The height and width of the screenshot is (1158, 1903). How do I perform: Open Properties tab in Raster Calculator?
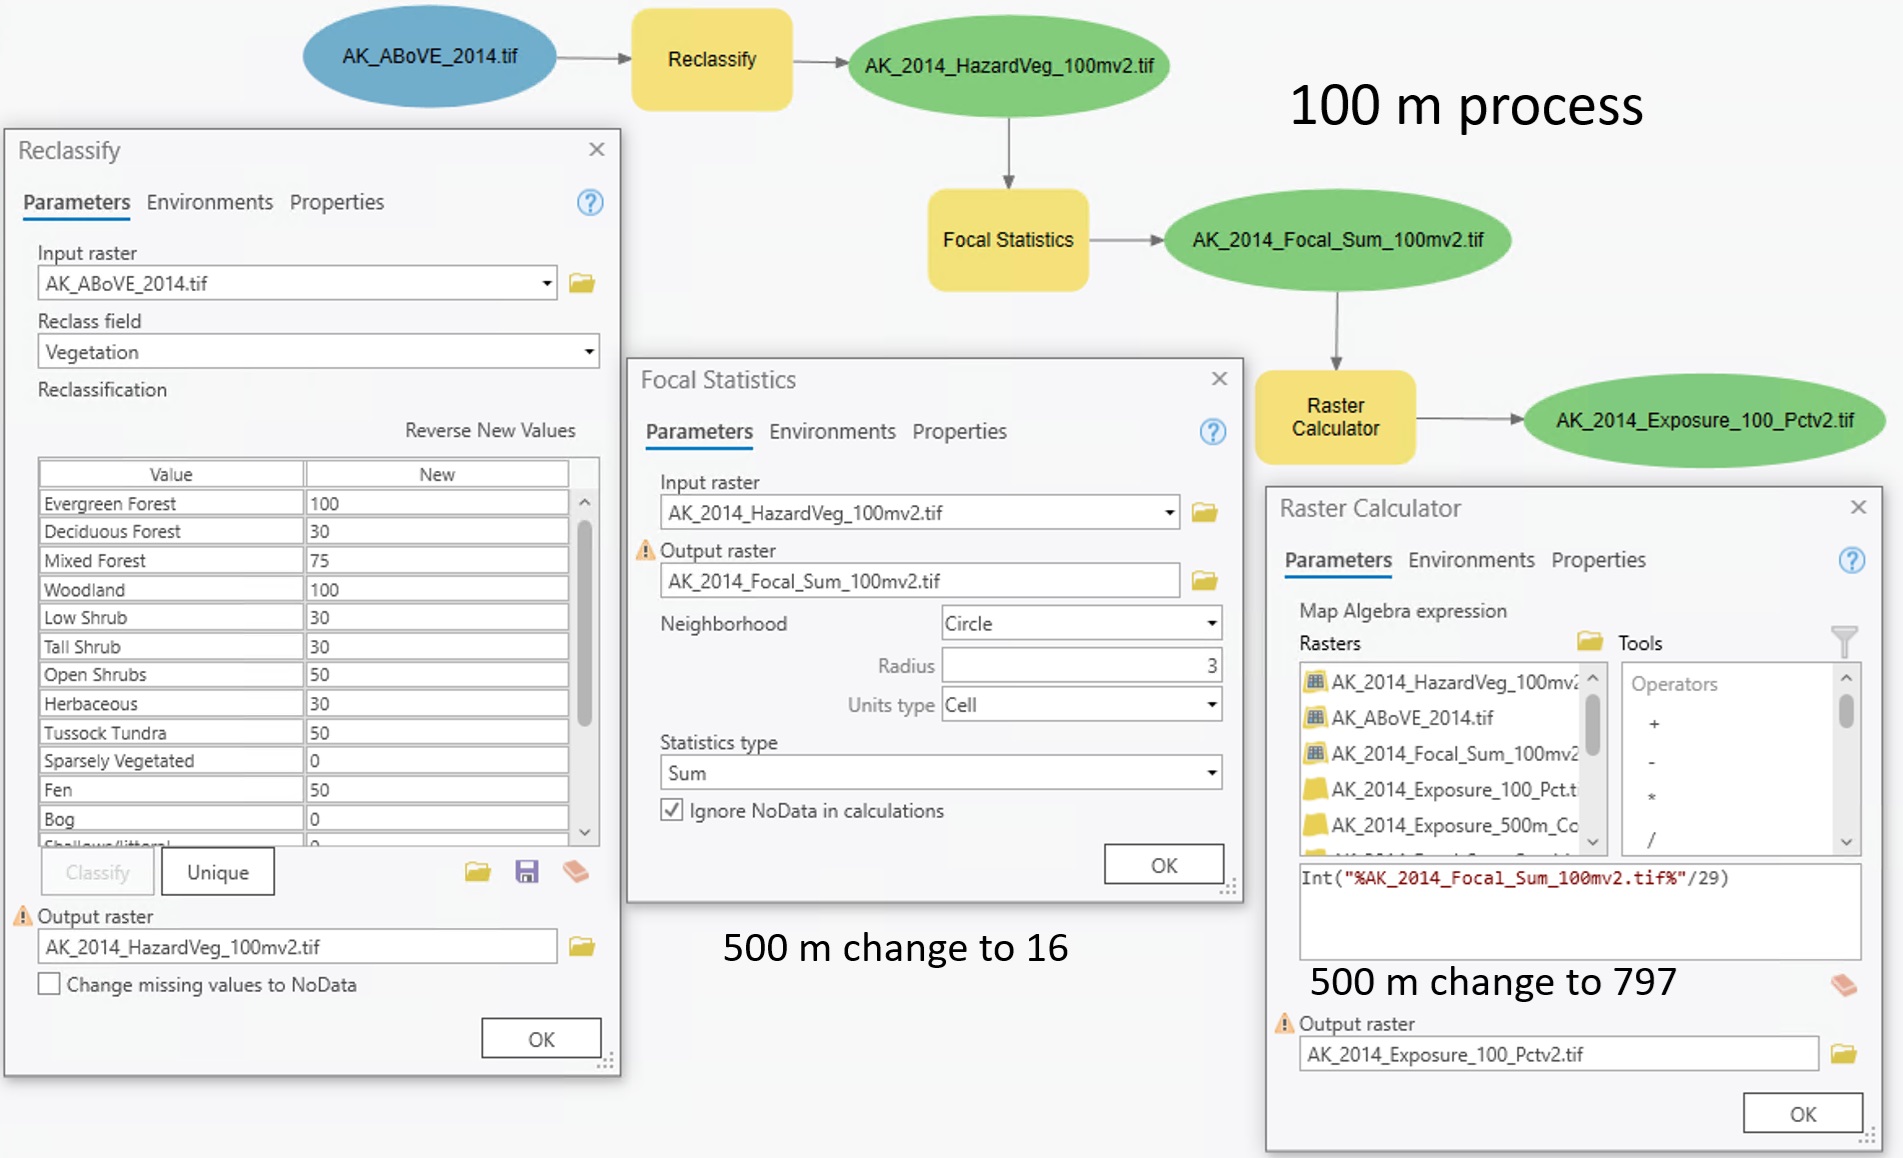point(1597,560)
